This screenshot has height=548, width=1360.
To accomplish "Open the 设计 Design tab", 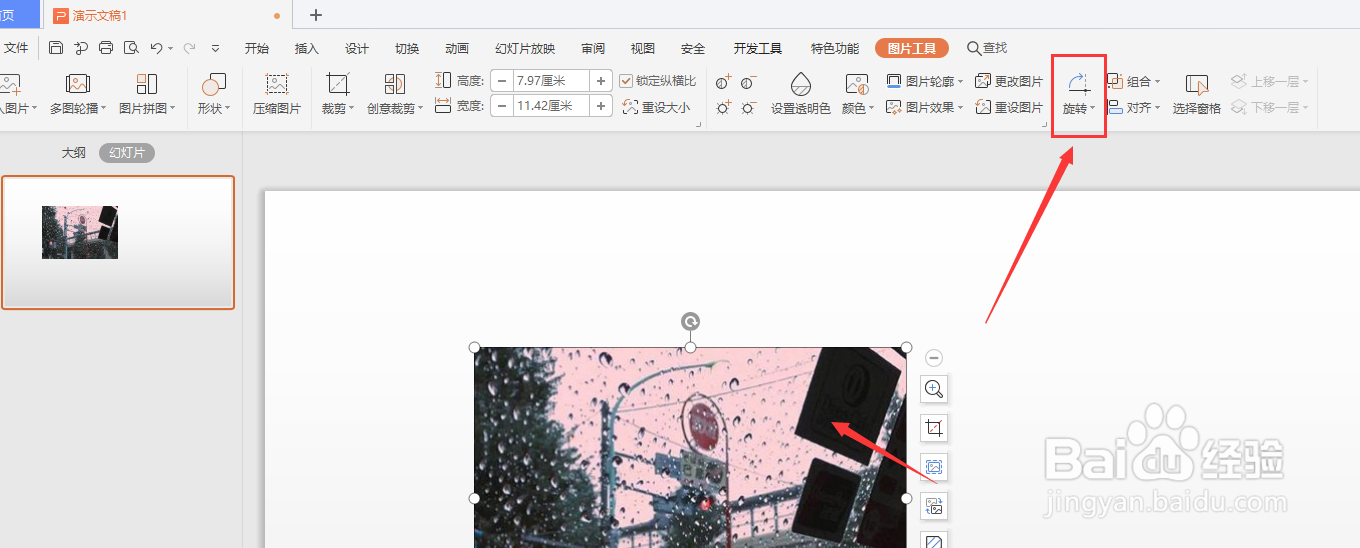I will tap(357, 48).
